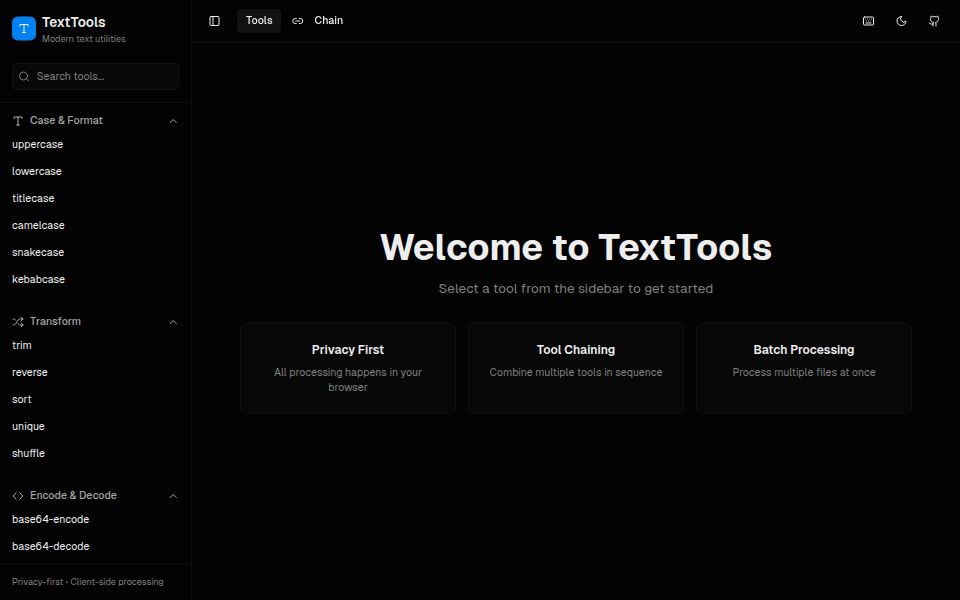Click the Transform shuffle-arrows icon
This screenshot has height=600, width=960.
tap(16, 321)
